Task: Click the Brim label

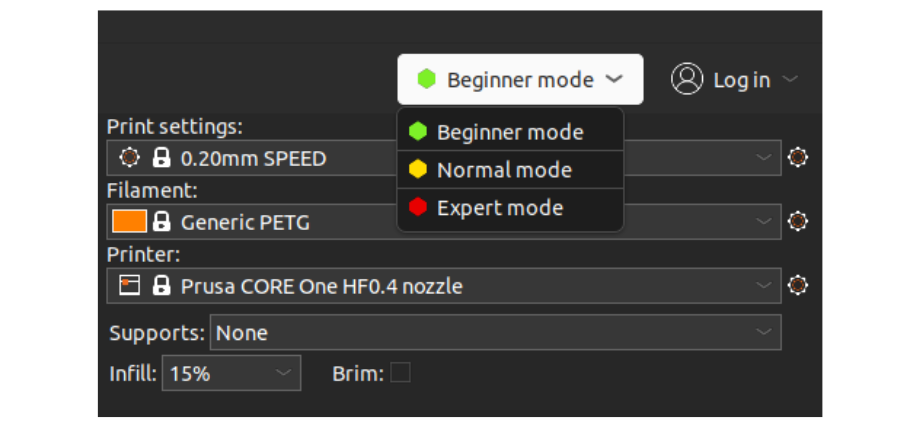Action: [x=357, y=373]
